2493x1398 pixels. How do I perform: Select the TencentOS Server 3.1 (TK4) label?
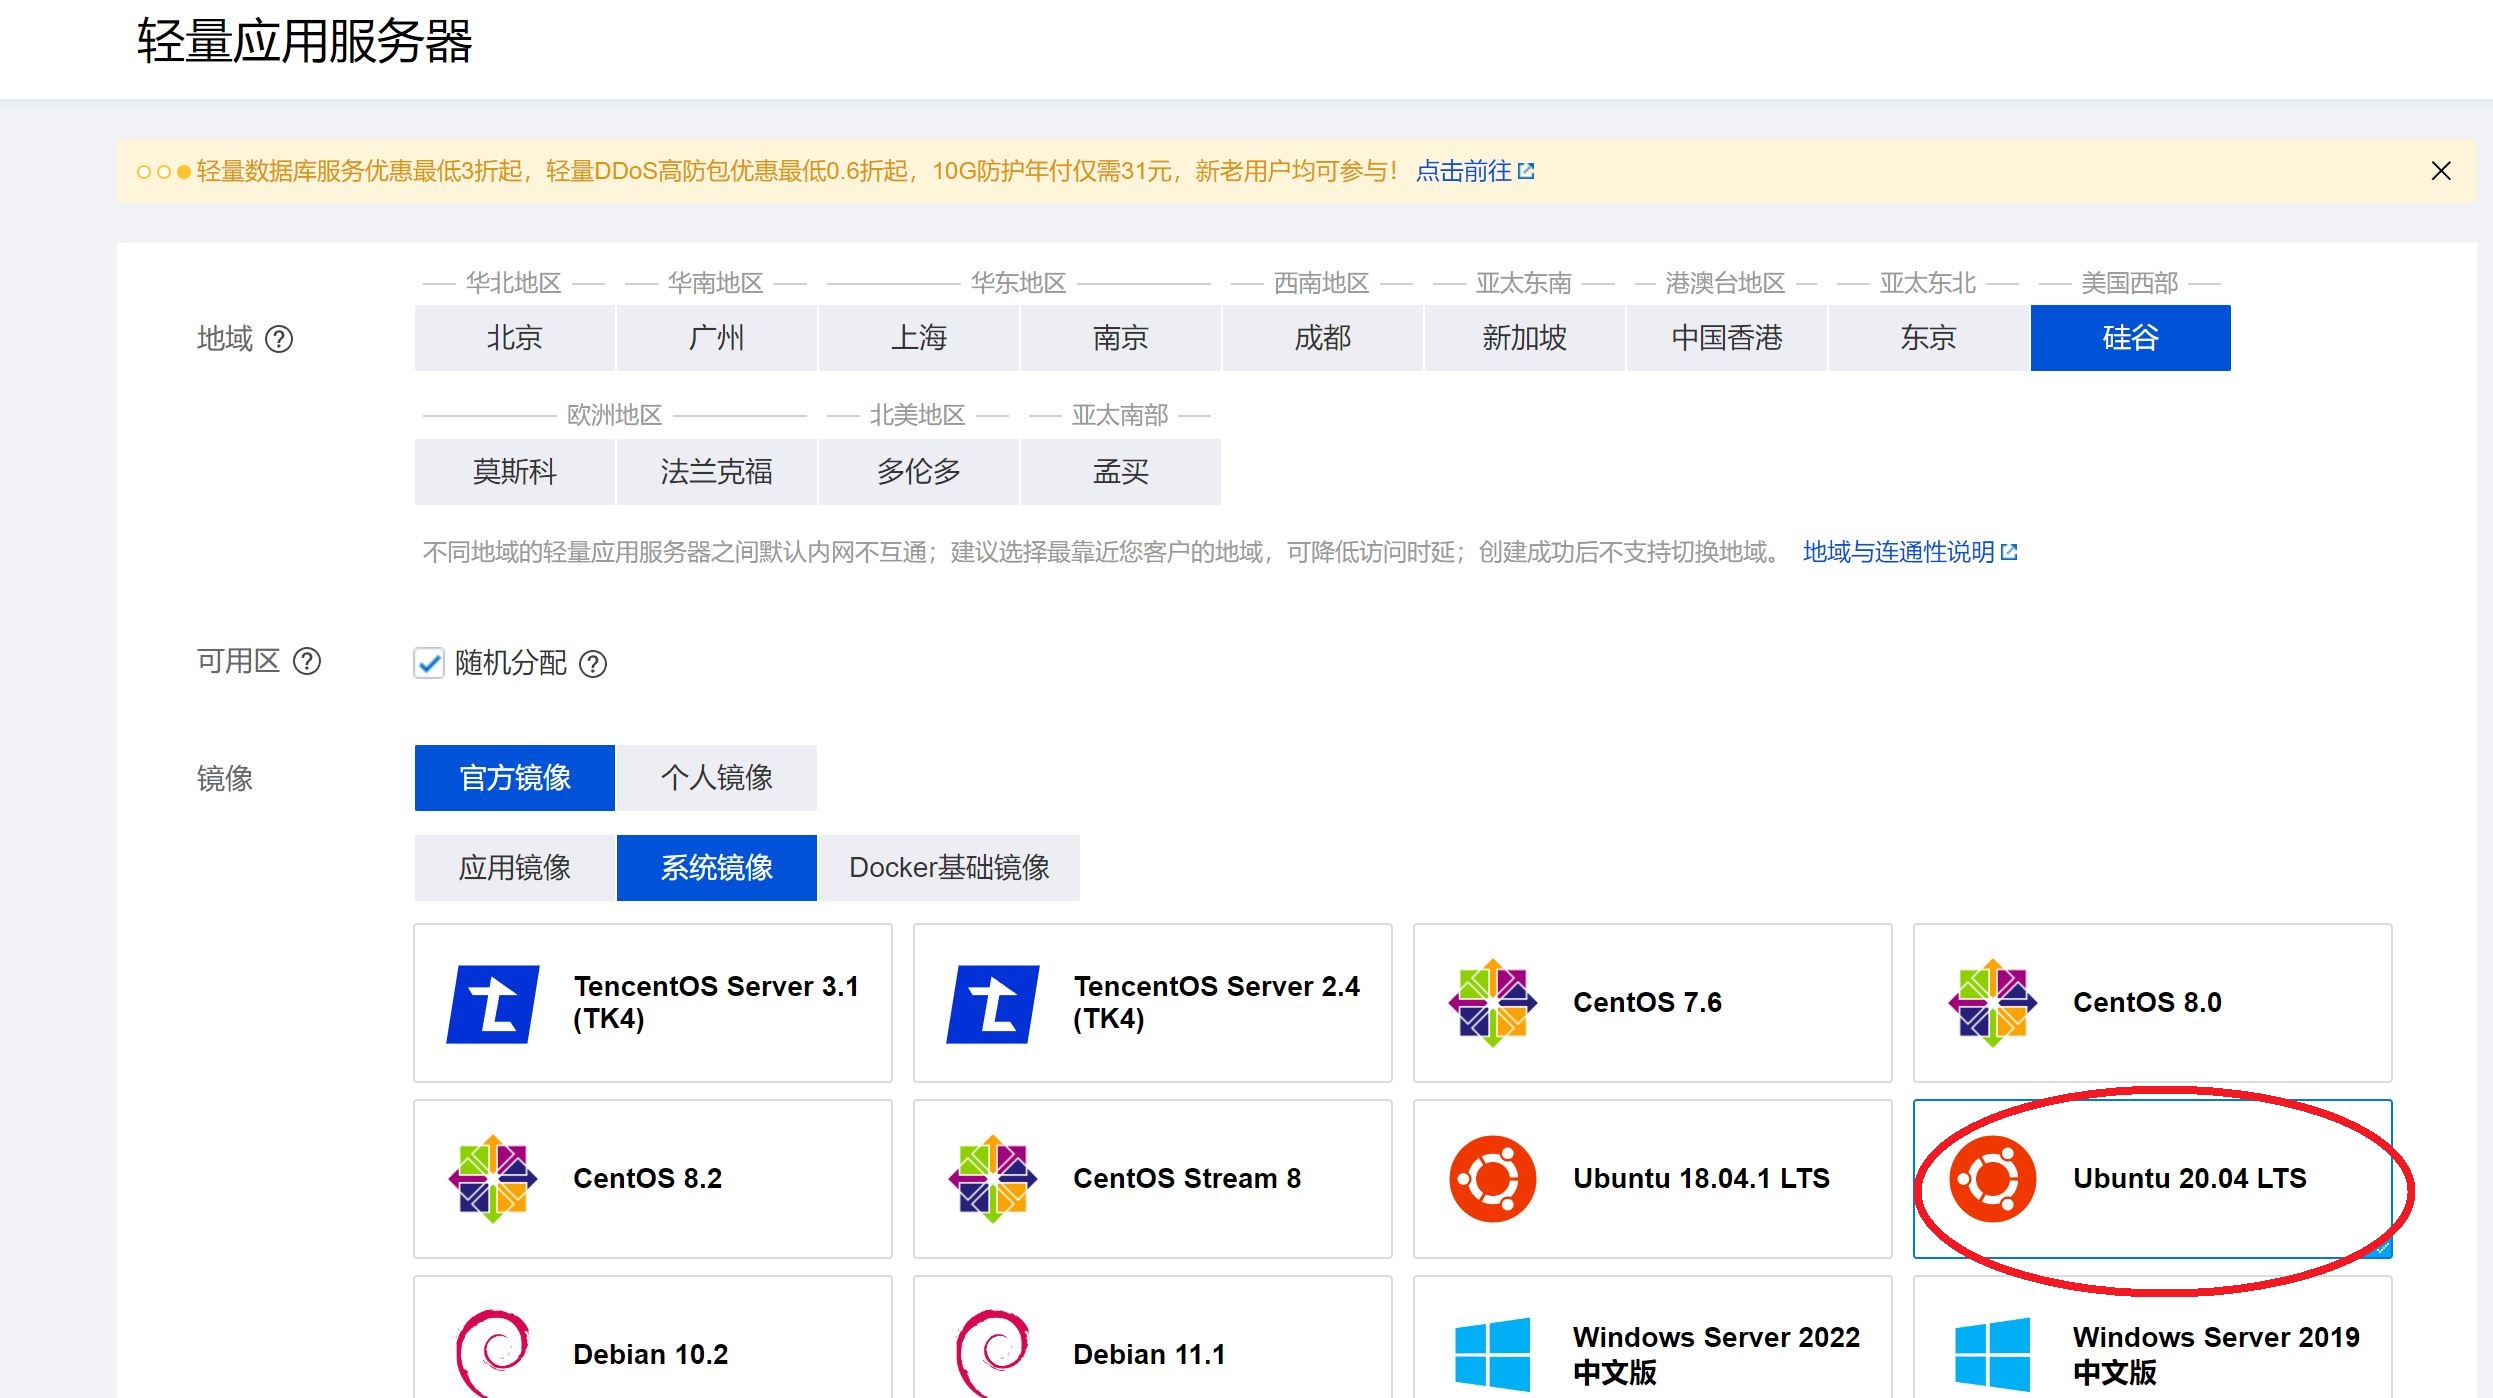716,1003
